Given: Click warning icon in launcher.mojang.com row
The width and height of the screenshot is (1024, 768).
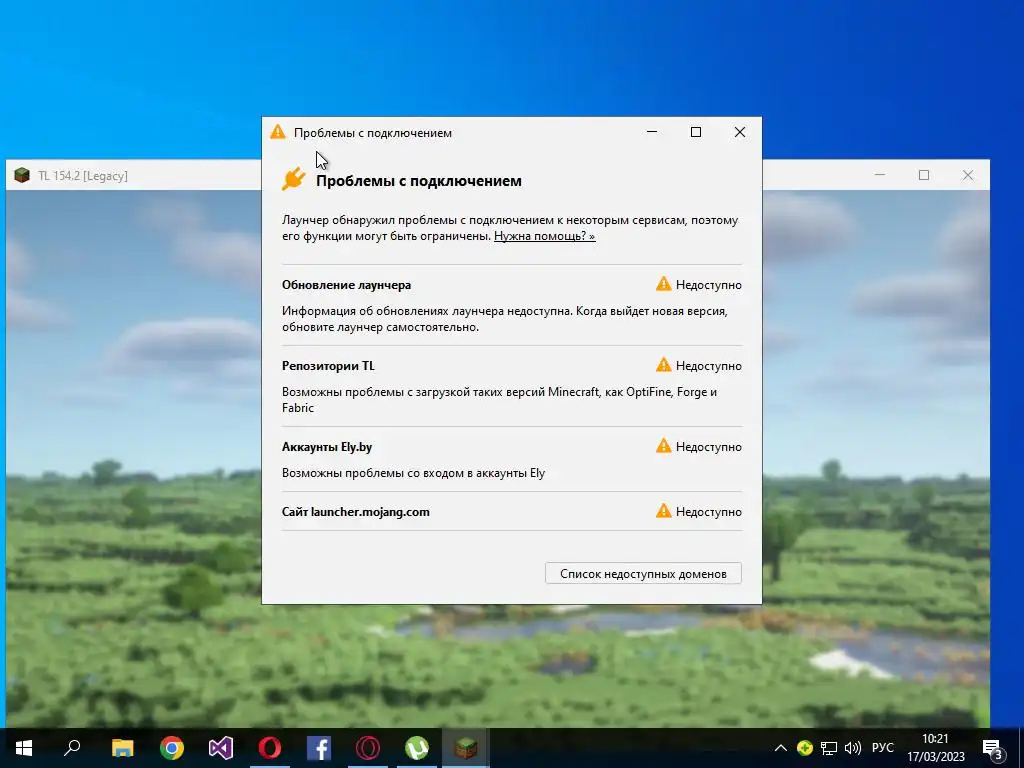Looking at the screenshot, I should pos(664,511).
